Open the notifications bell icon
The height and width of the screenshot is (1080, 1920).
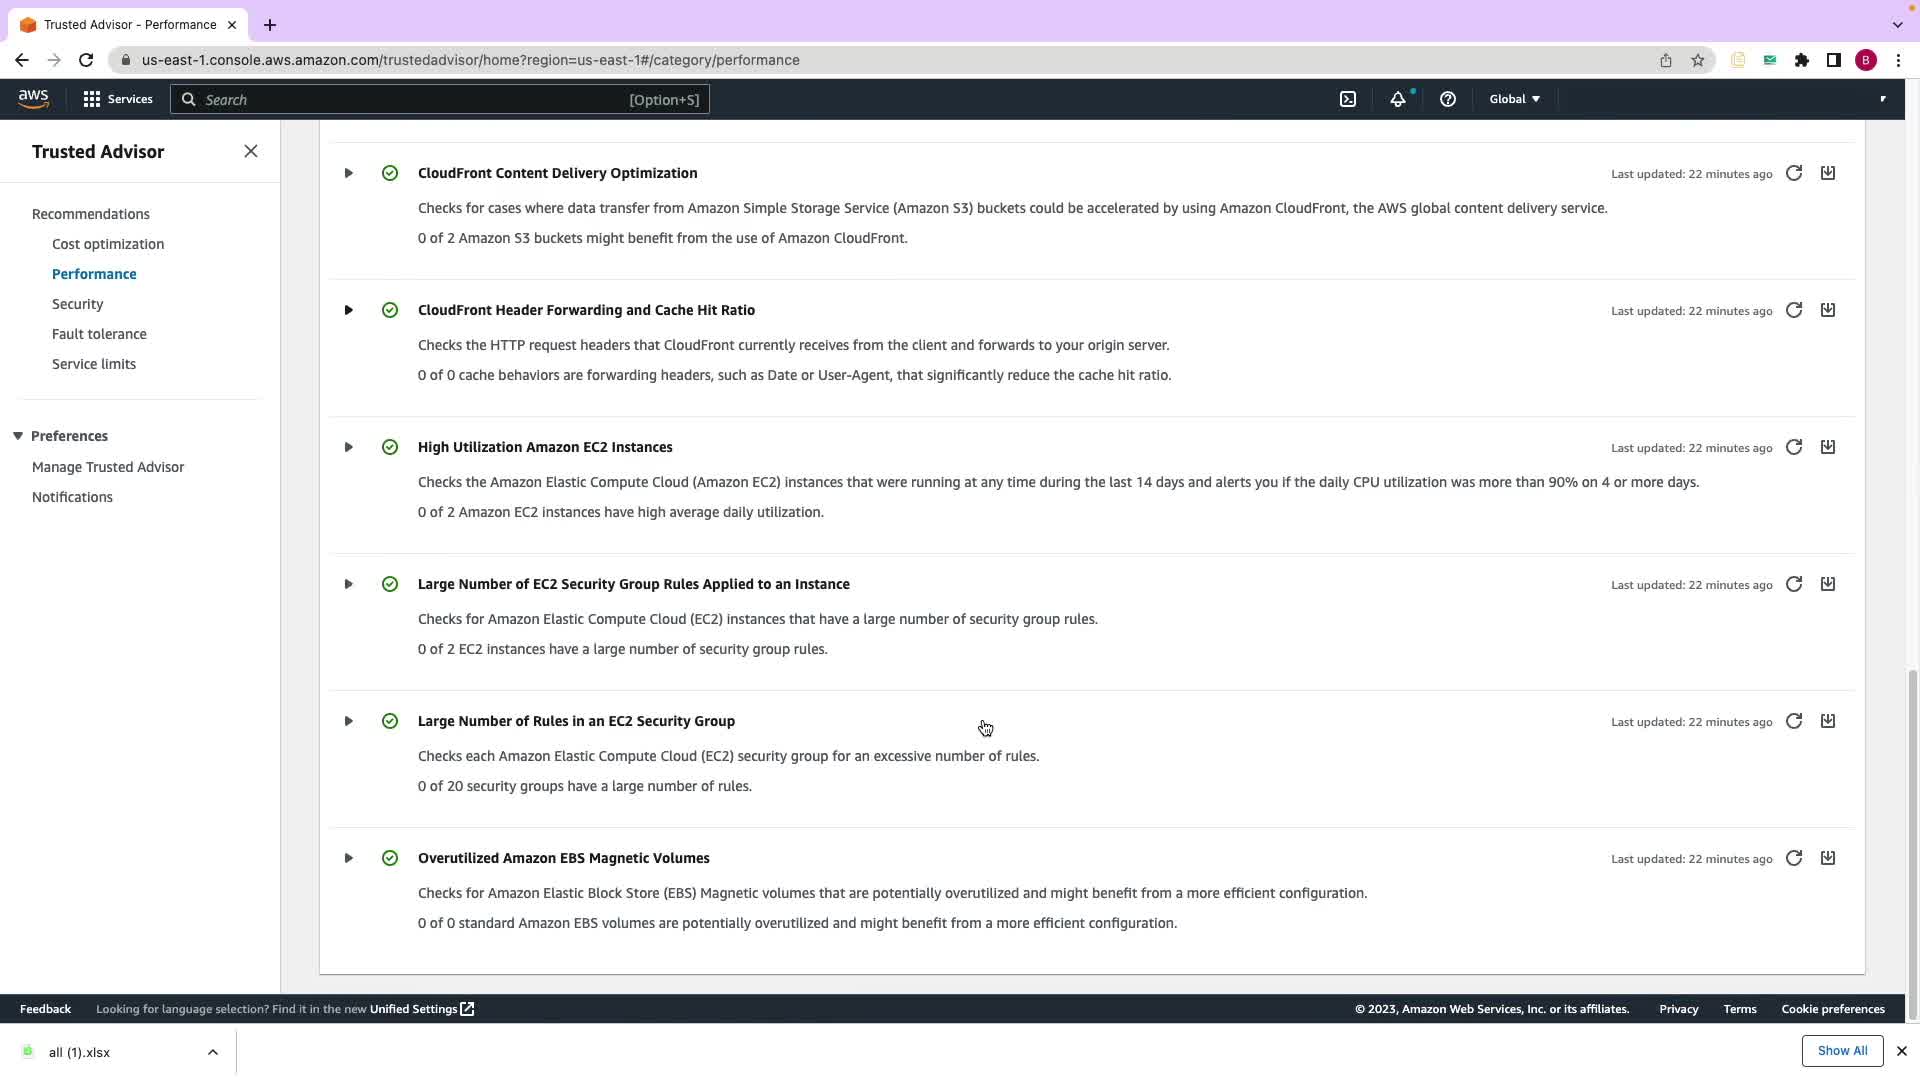(x=1398, y=99)
